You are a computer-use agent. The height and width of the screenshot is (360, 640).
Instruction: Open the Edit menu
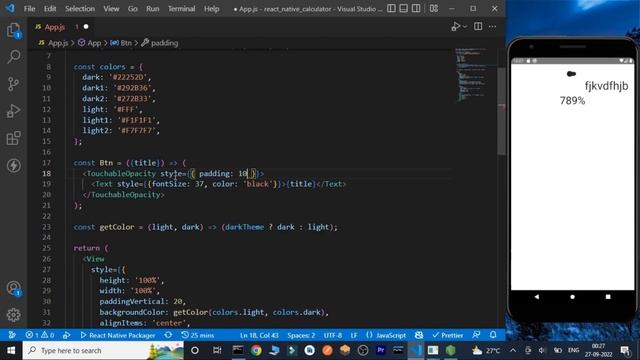(x=50, y=9)
